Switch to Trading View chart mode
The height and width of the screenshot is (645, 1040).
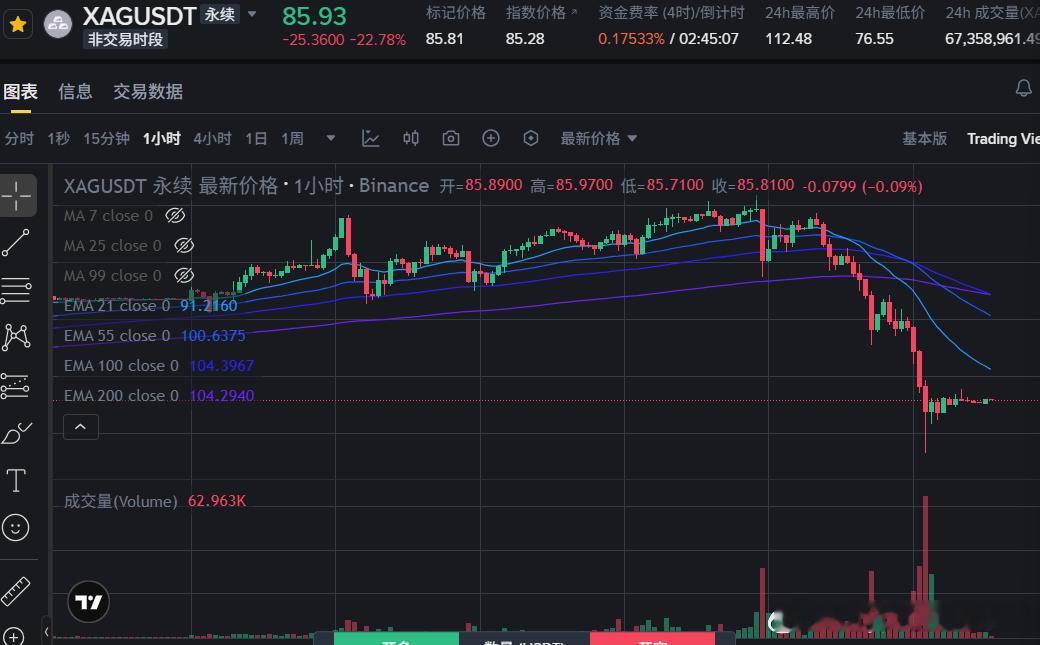1003,139
